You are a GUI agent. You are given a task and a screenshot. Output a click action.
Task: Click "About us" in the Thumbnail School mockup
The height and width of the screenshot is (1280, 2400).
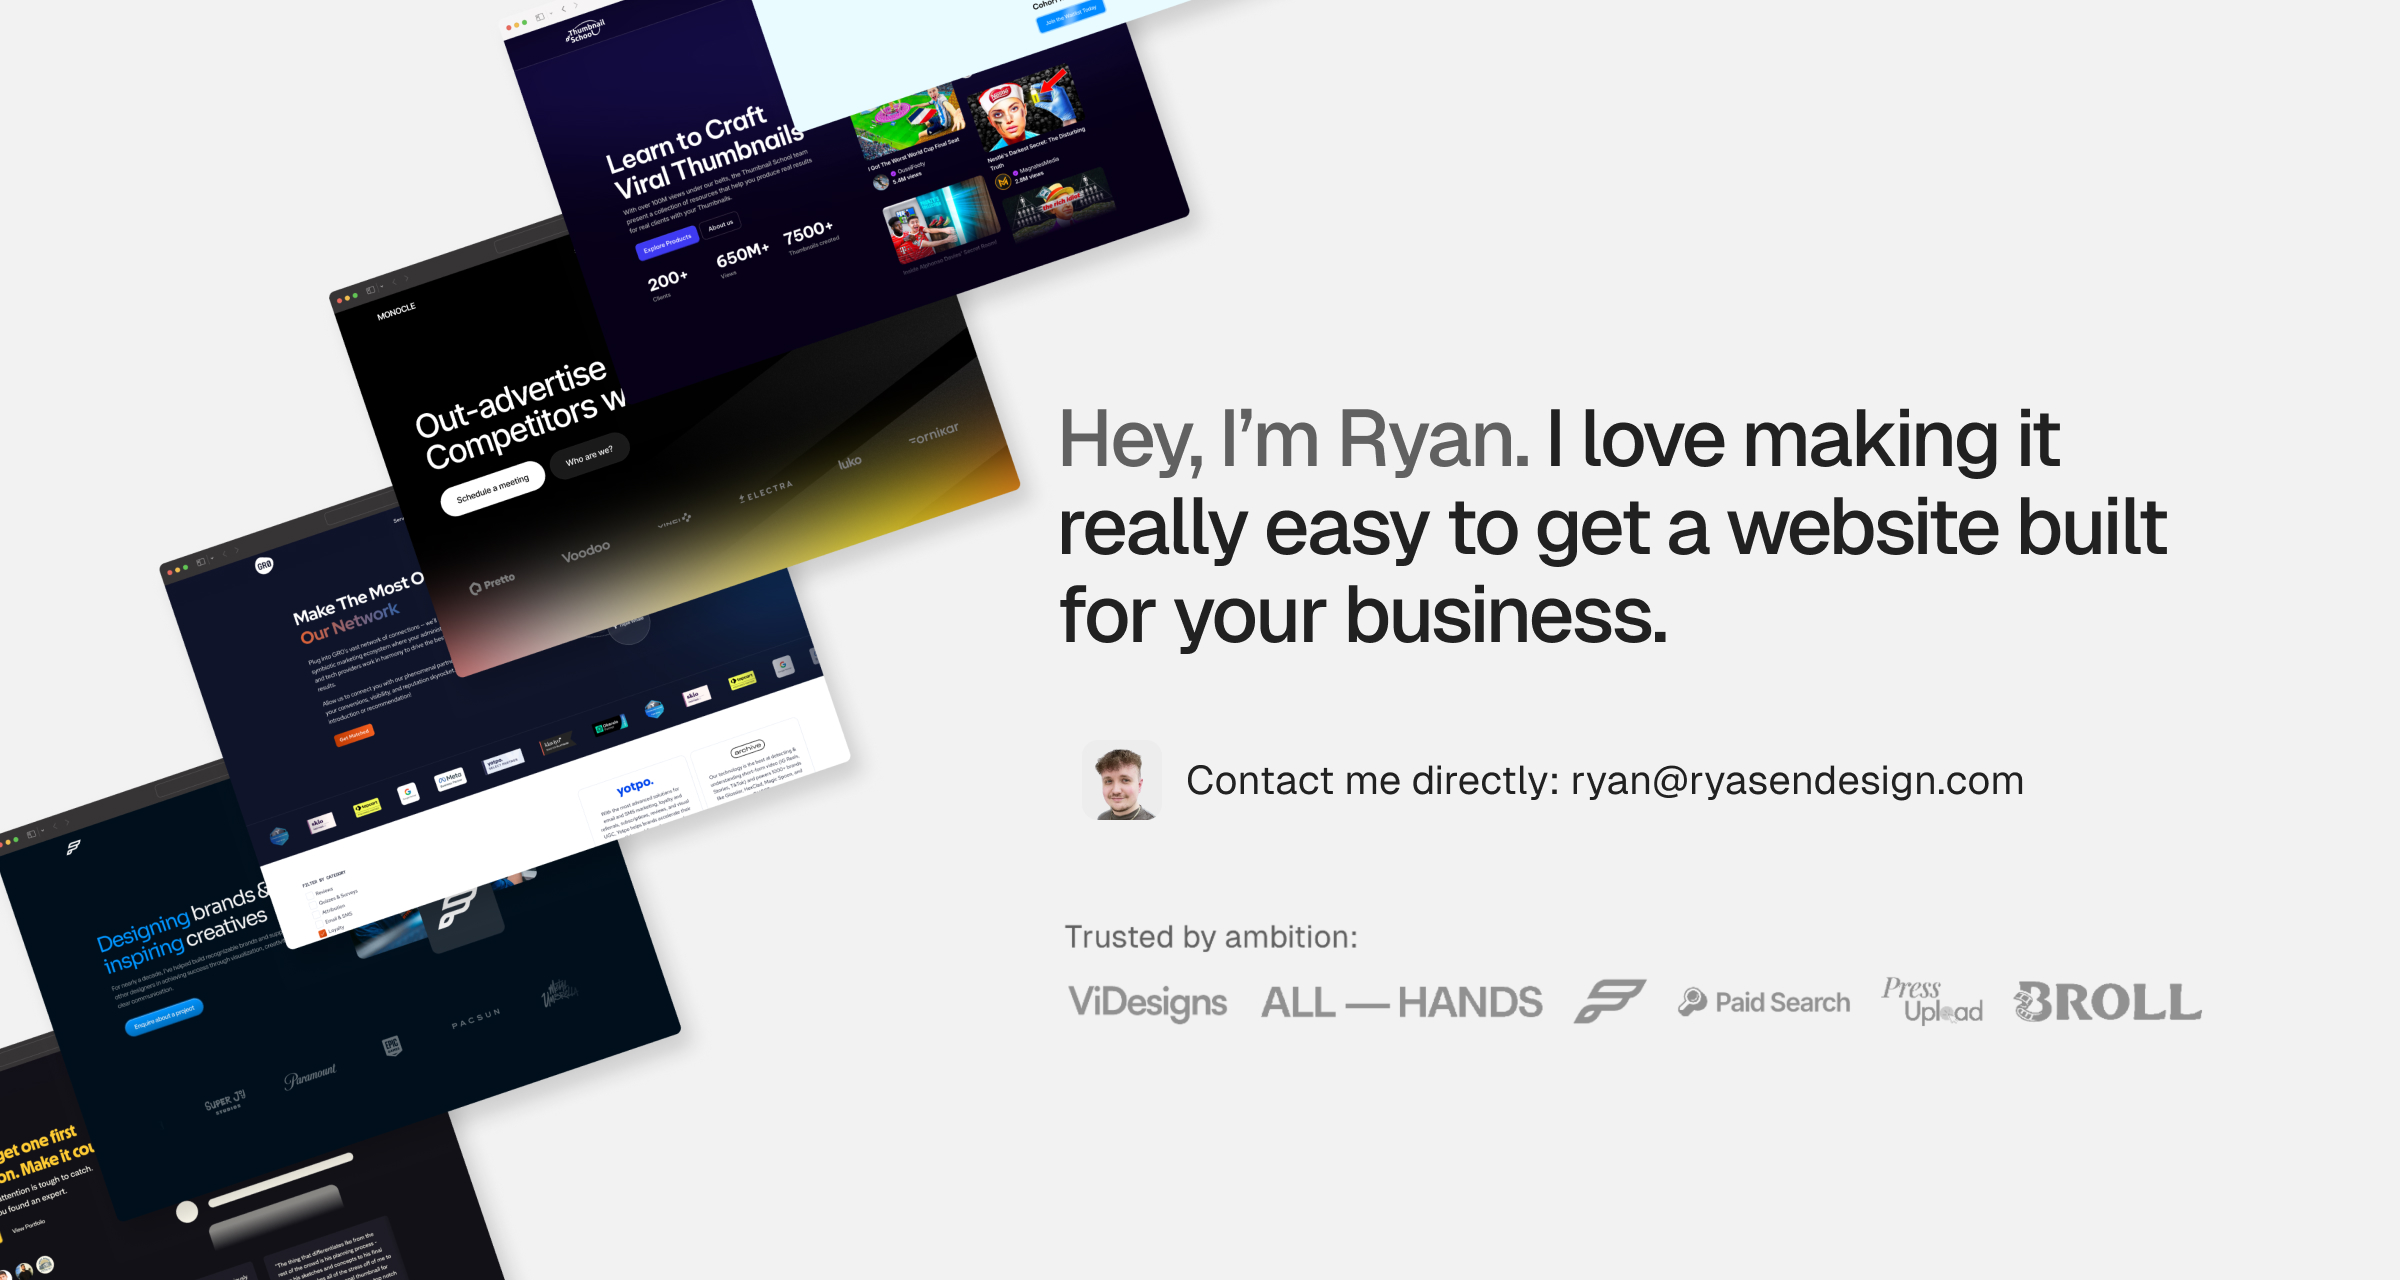(x=721, y=225)
